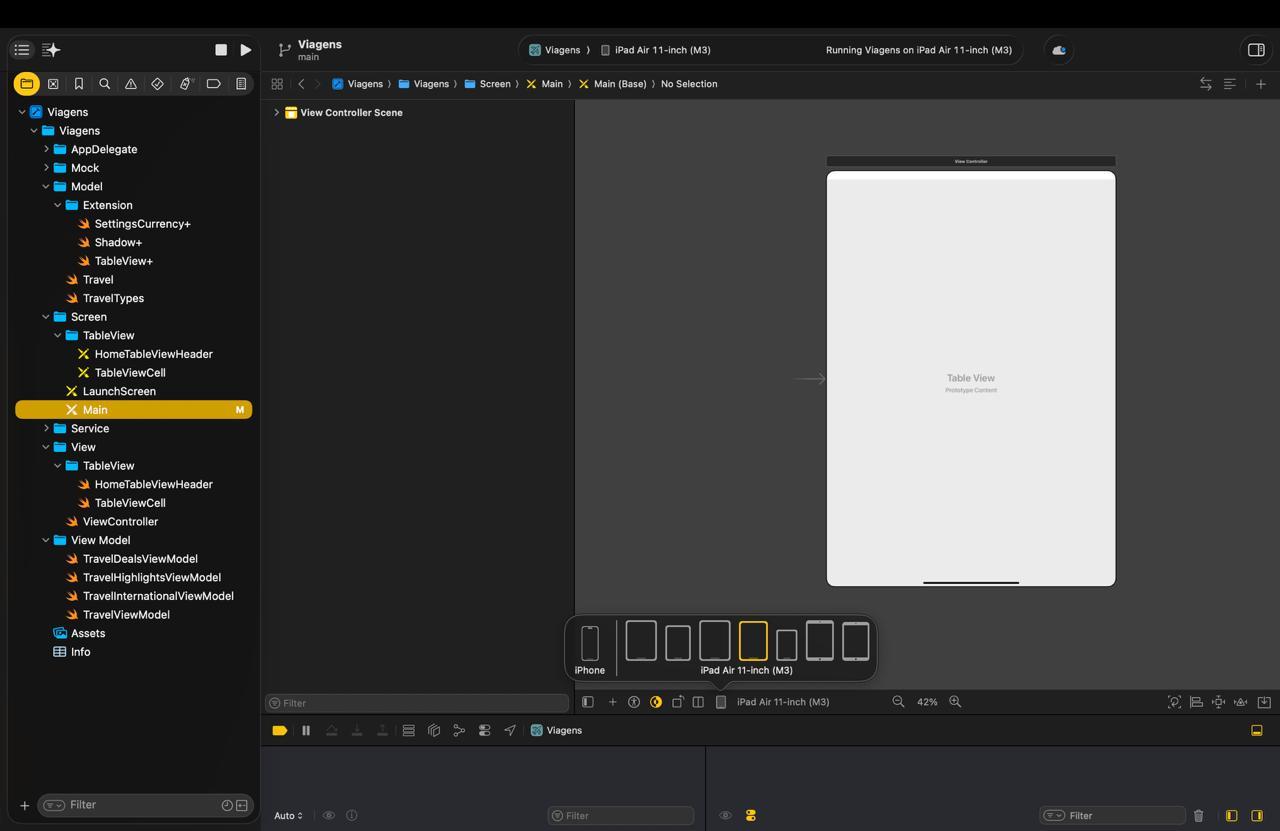Open the Find navigator with the magnifier icon

click(x=105, y=84)
